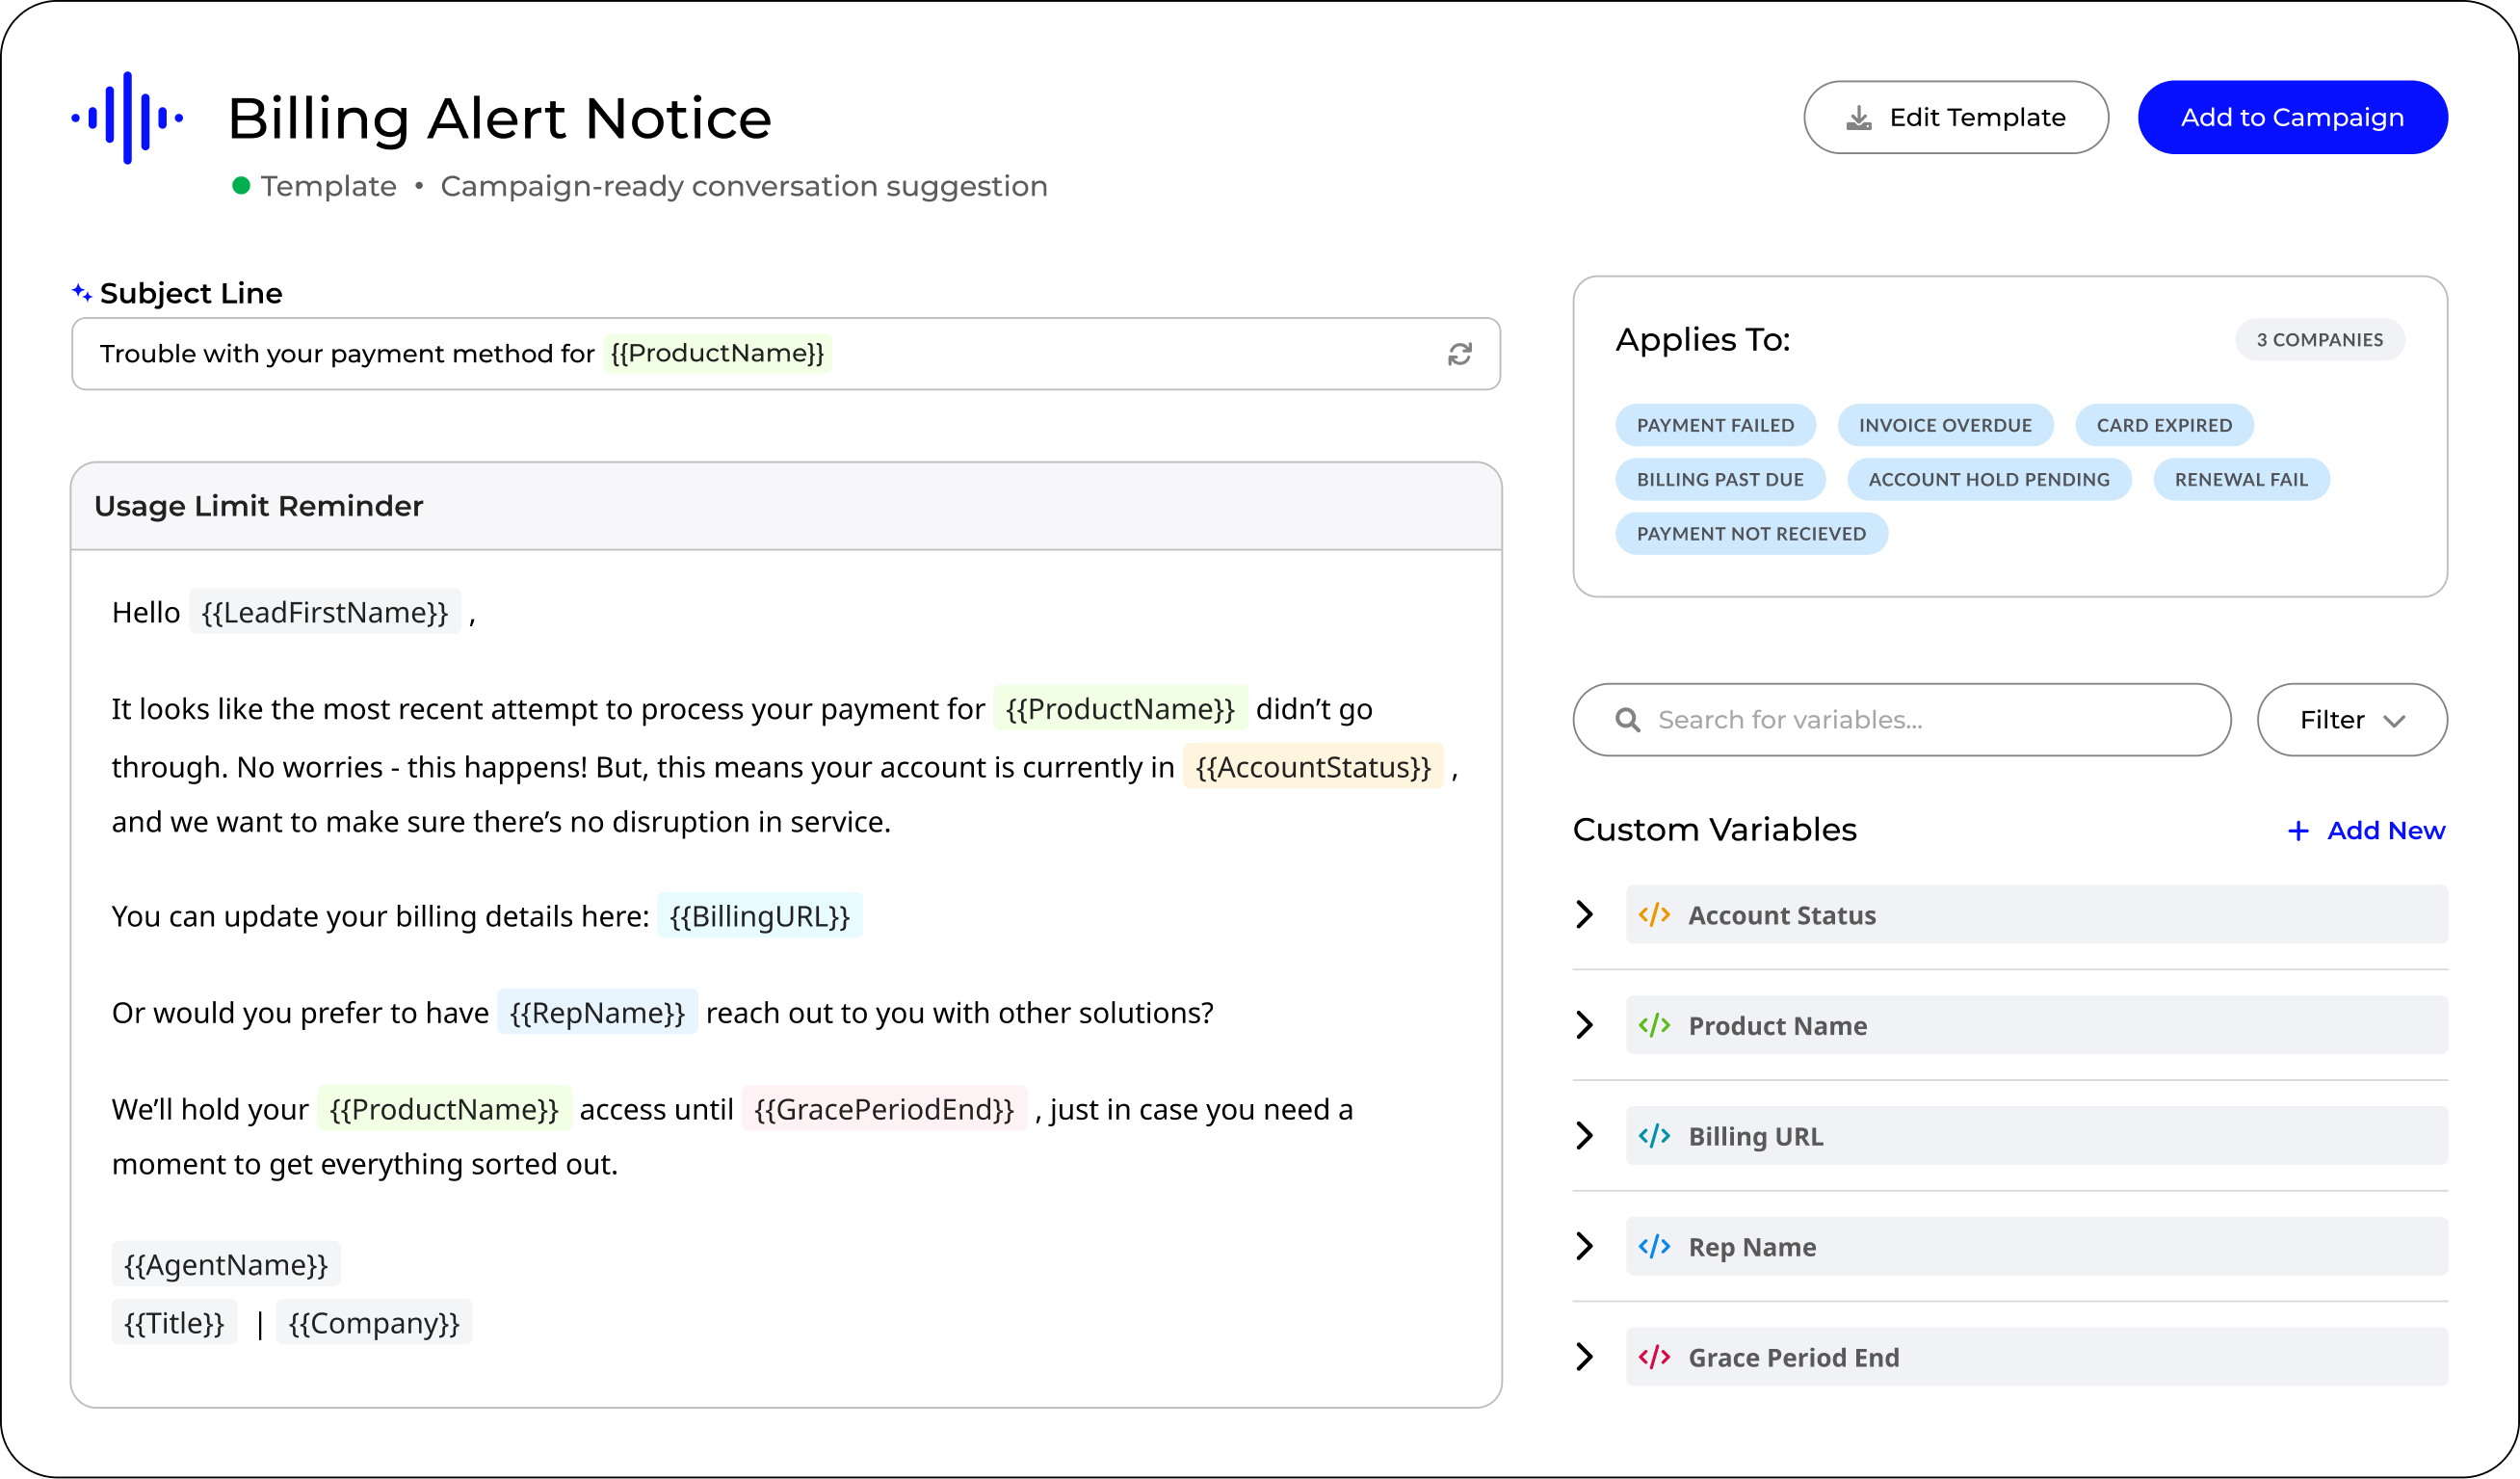Click the 3 COMPANIES badge
2520x1479 pixels.
click(2320, 340)
